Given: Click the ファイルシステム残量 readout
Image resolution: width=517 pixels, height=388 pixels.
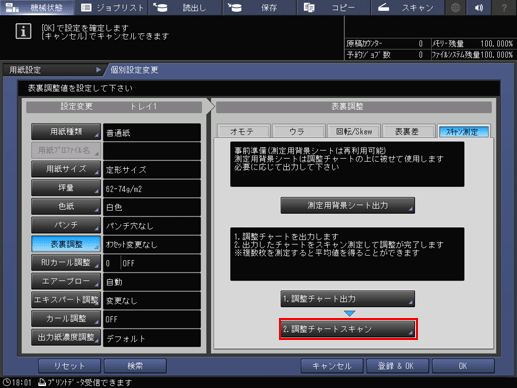Looking at the screenshot, I should tap(472, 55).
